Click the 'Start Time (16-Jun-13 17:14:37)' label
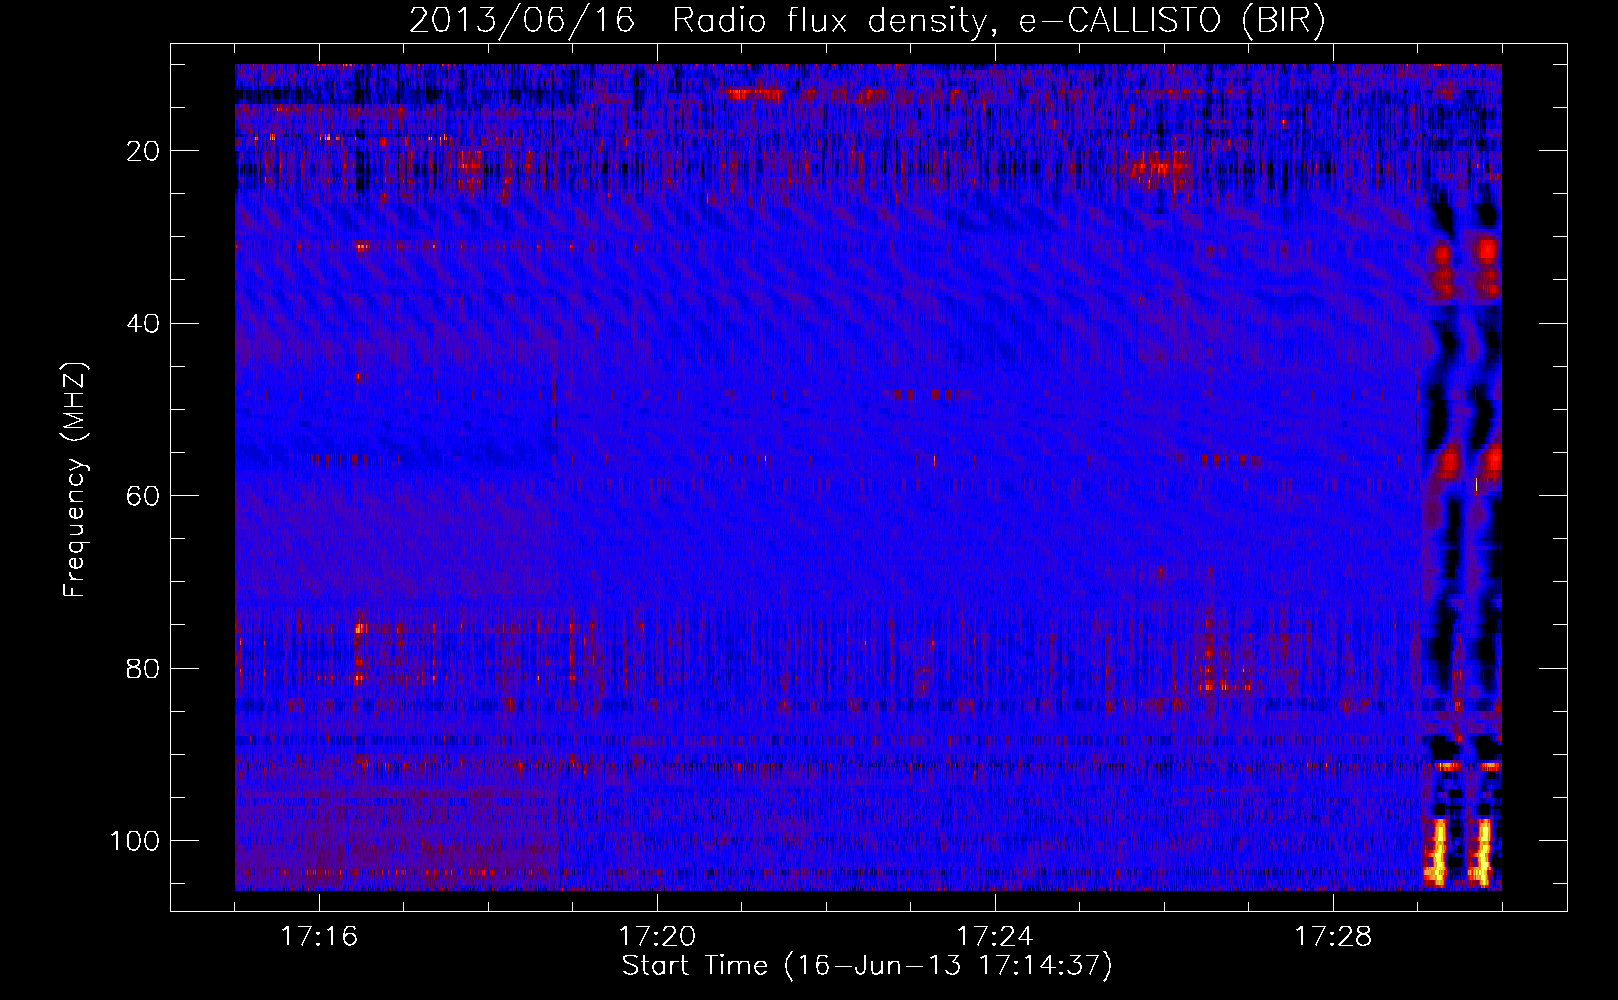 click(867, 966)
